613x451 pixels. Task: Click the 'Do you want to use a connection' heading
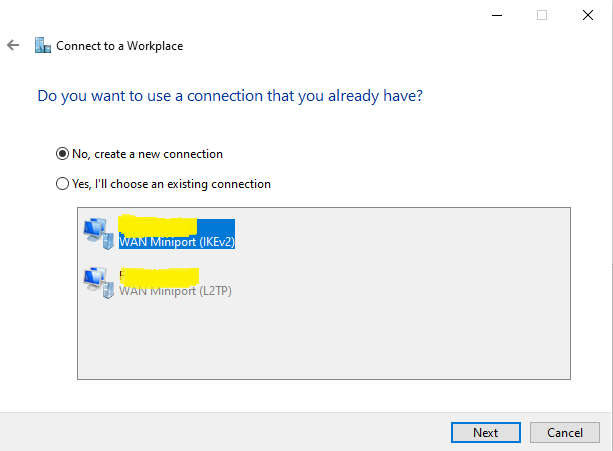coord(230,96)
